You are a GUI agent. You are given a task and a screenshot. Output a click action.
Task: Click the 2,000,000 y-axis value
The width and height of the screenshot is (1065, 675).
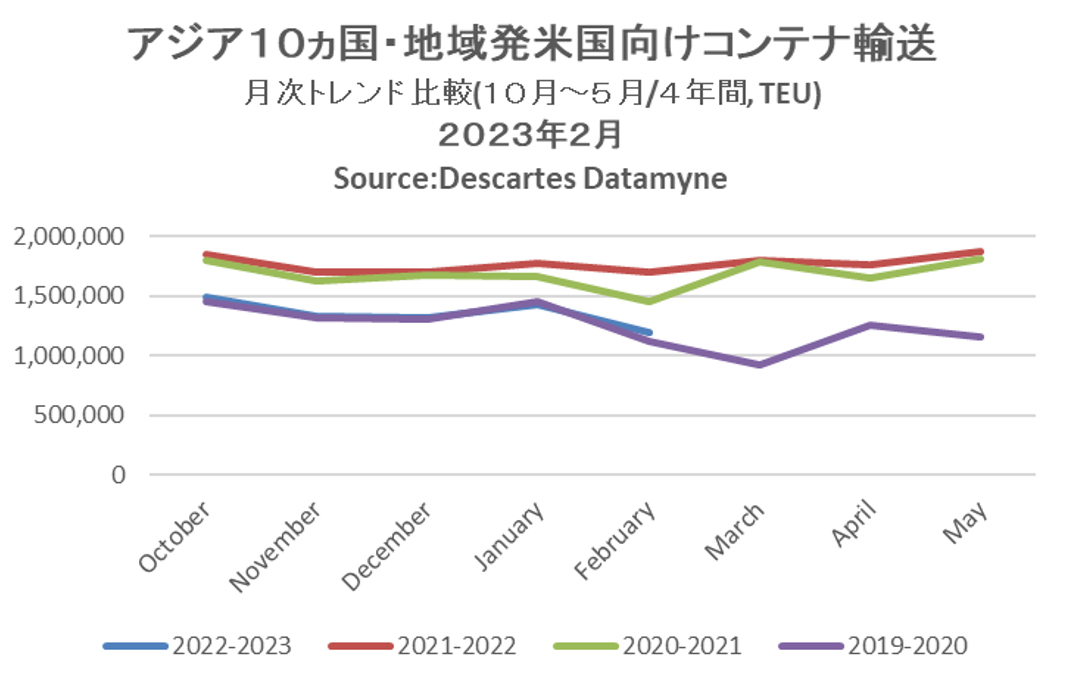click(x=70, y=237)
